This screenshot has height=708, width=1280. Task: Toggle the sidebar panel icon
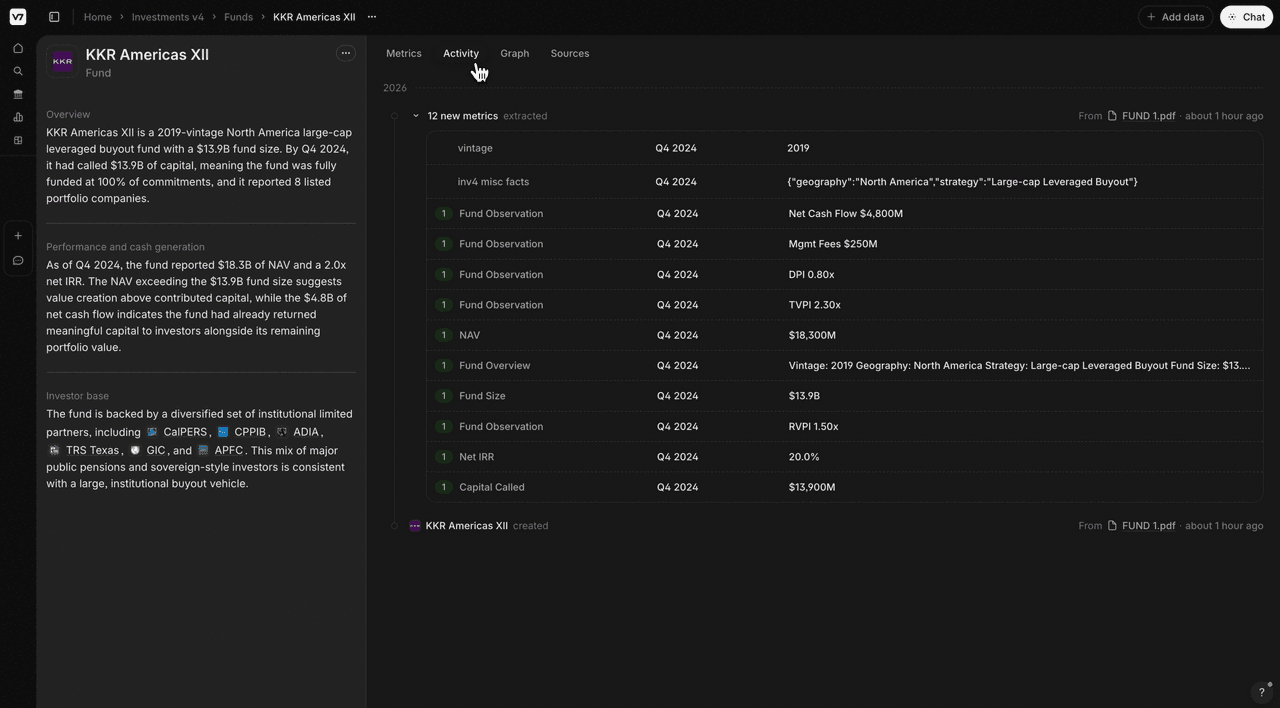coord(54,17)
